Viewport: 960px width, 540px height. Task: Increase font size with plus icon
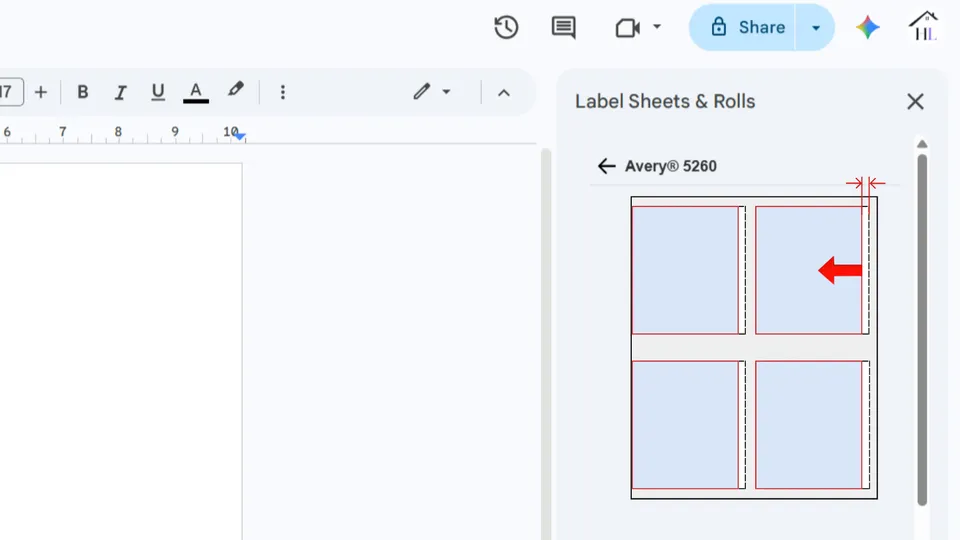[x=40, y=92]
